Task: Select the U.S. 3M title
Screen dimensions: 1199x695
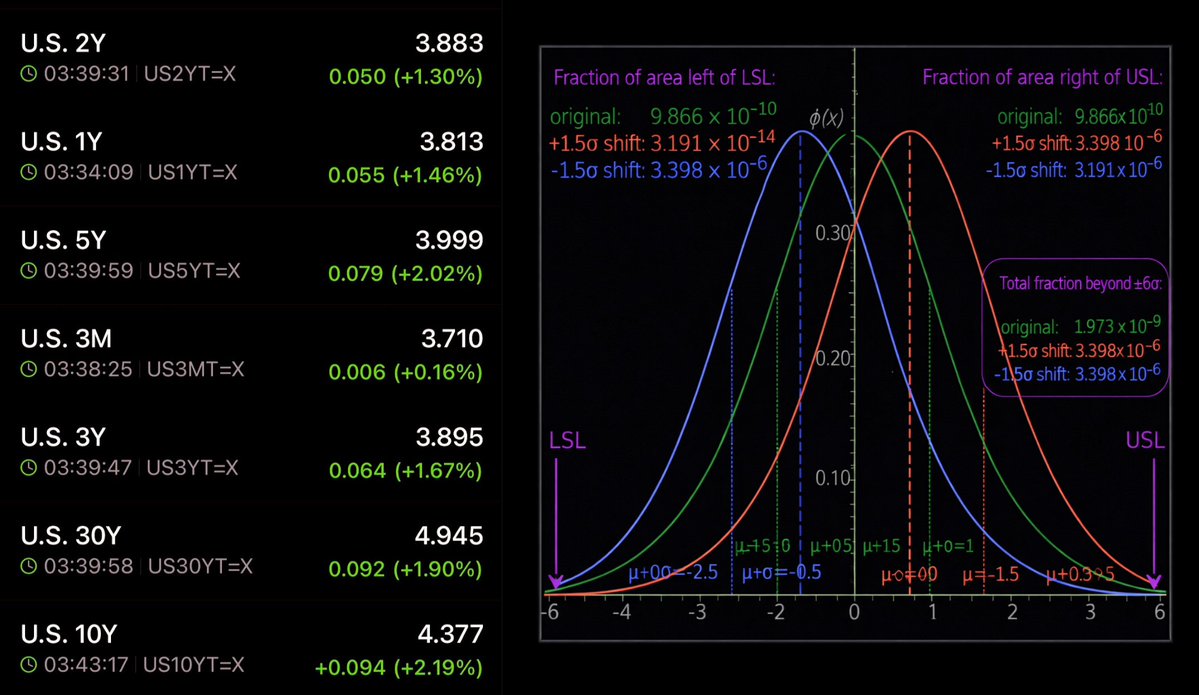Action: pyautogui.click(x=67, y=339)
